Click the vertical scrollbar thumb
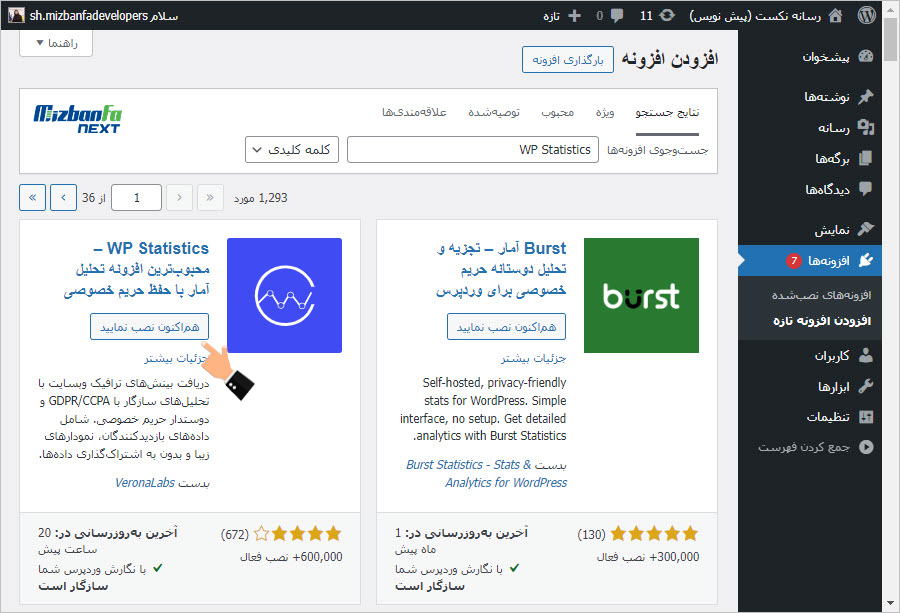900x613 pixels. (x=890, y=38)
